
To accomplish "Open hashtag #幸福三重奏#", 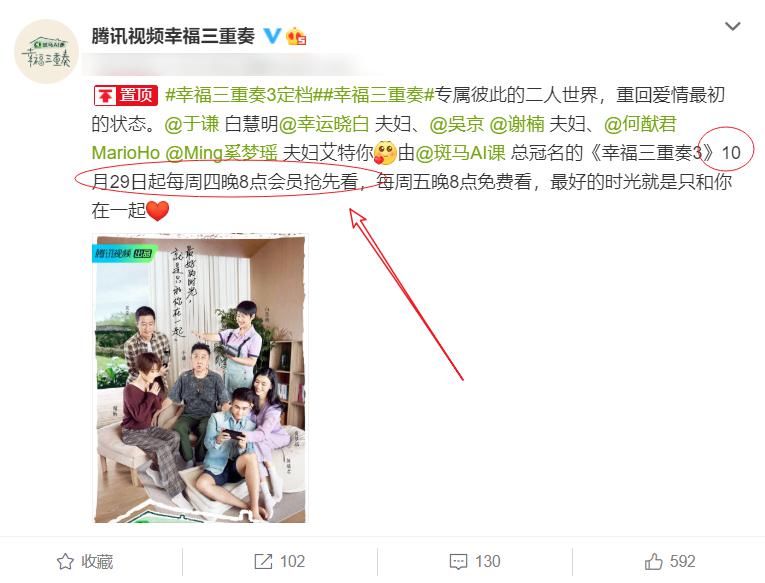I will 376,95.
